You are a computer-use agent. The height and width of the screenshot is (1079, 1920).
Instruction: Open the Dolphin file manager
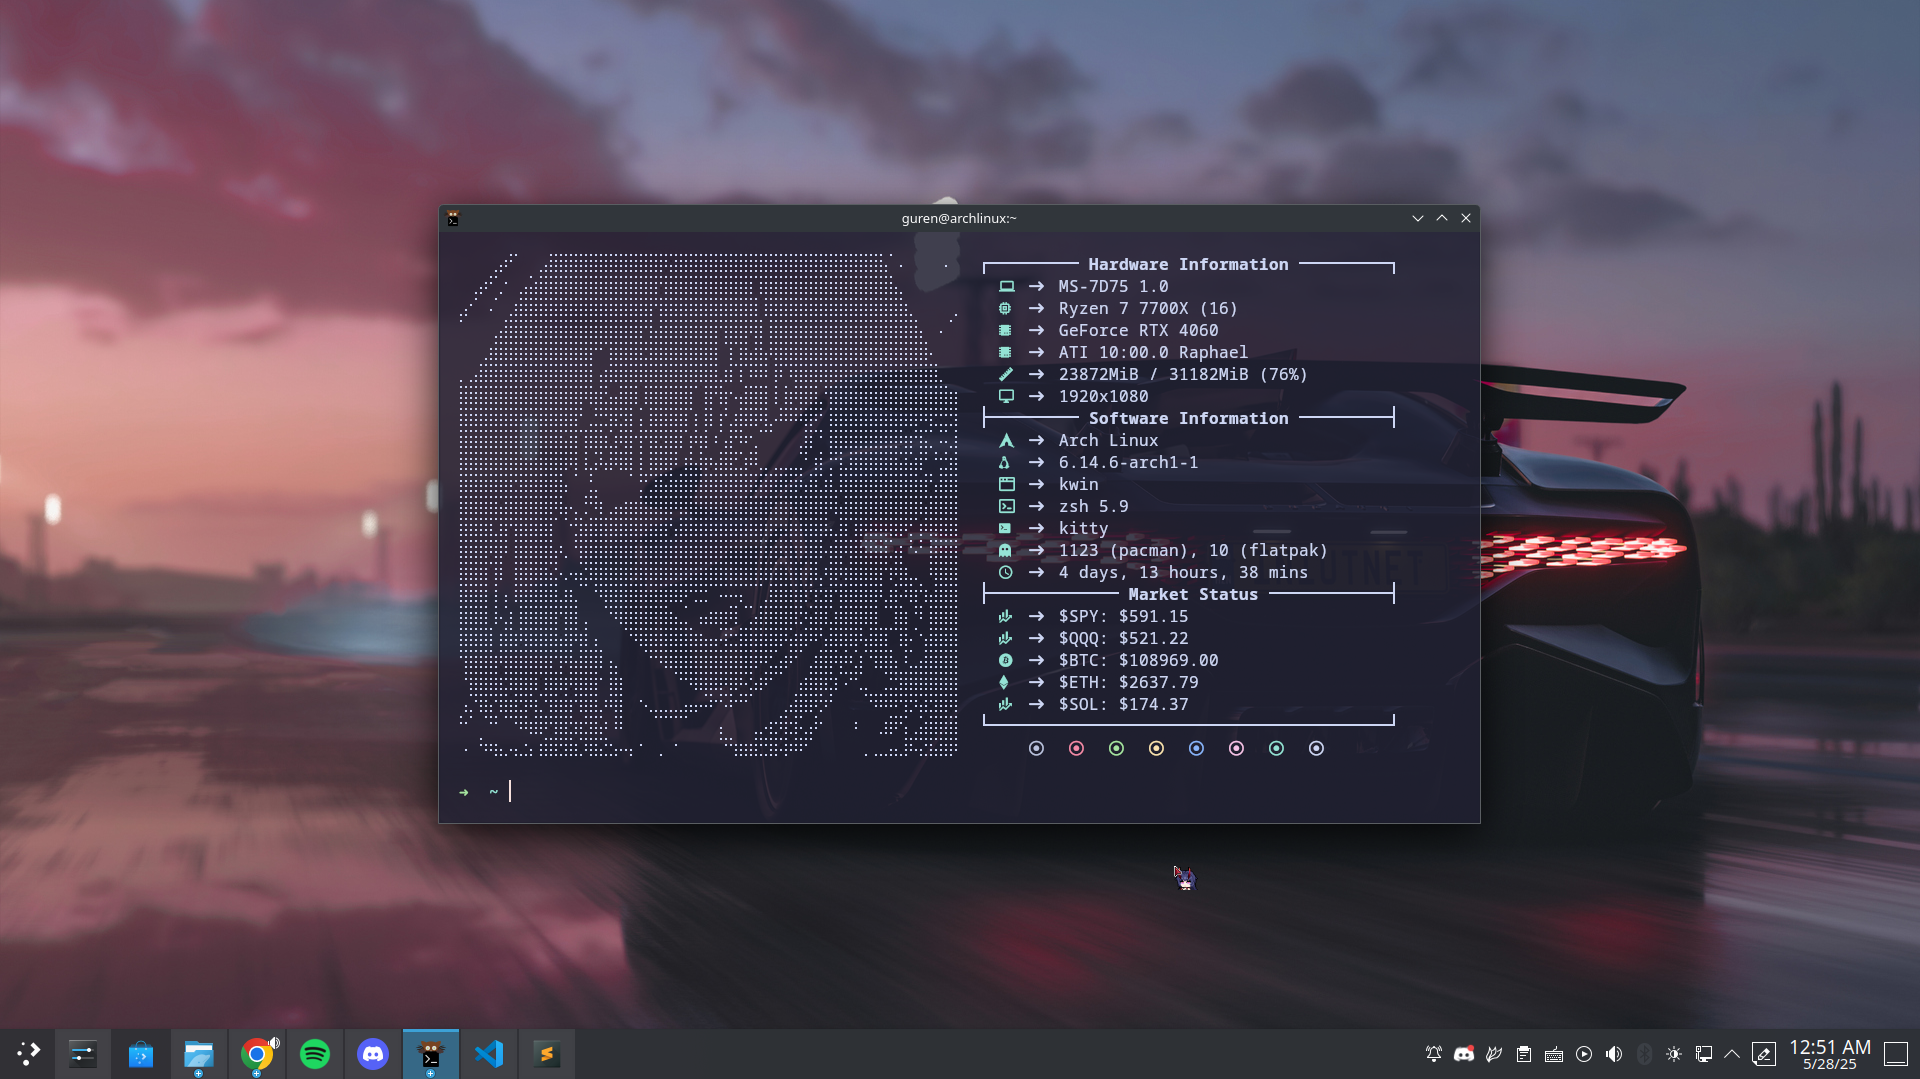pyautogui.click(x=199, y=1053)
